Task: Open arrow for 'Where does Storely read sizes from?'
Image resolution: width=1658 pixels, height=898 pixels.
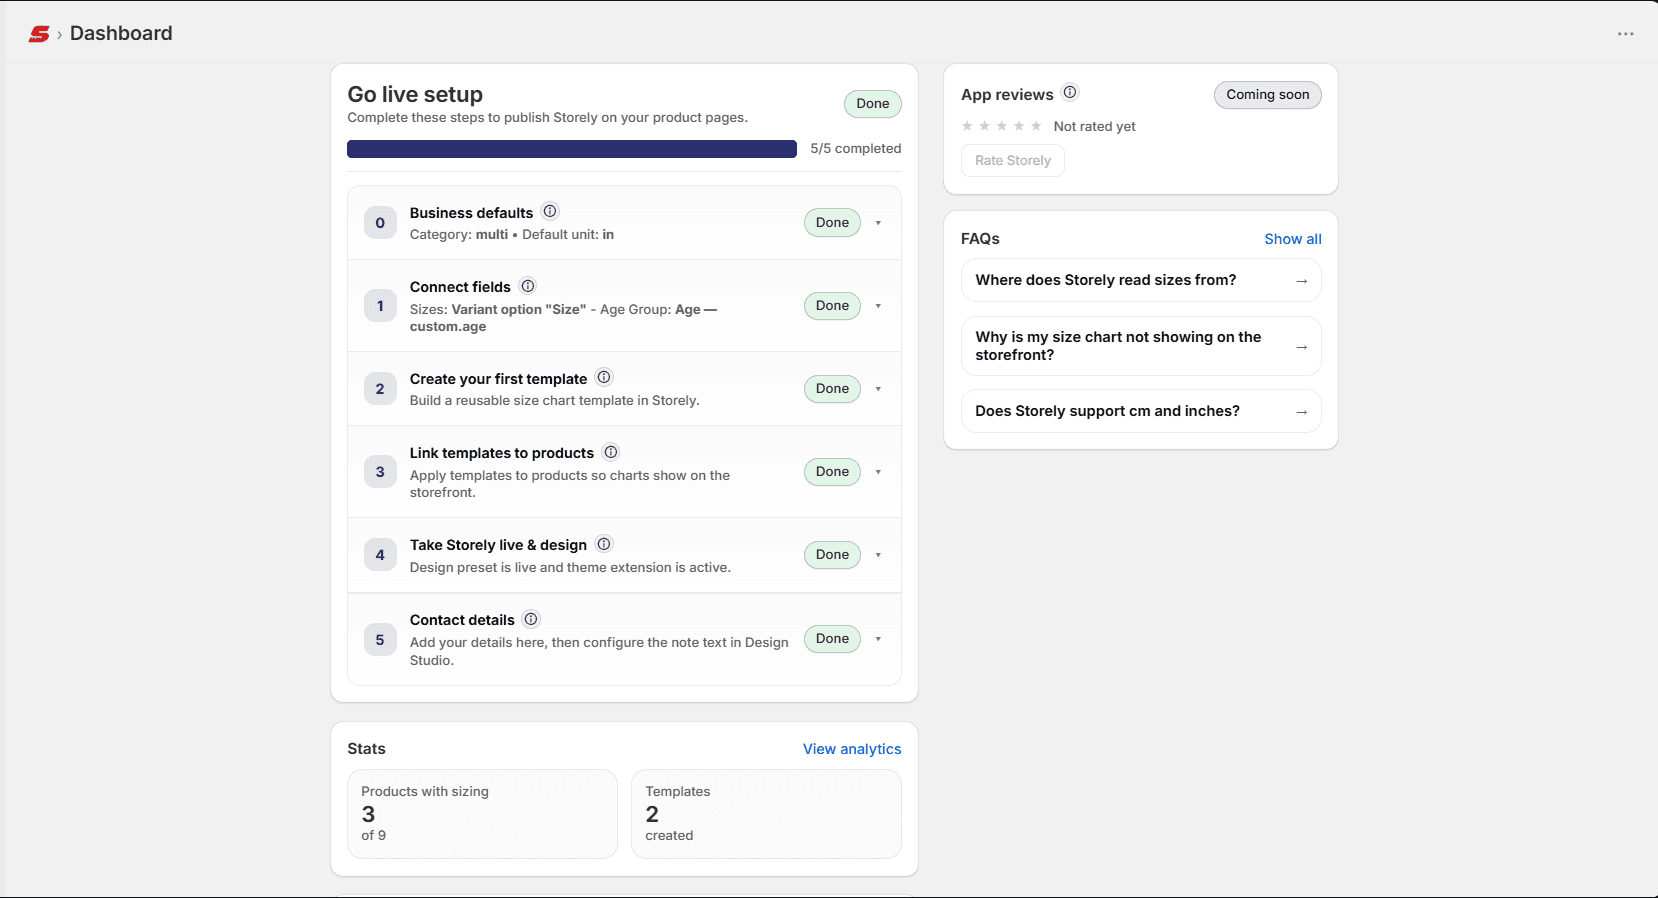Action: 1302,281
